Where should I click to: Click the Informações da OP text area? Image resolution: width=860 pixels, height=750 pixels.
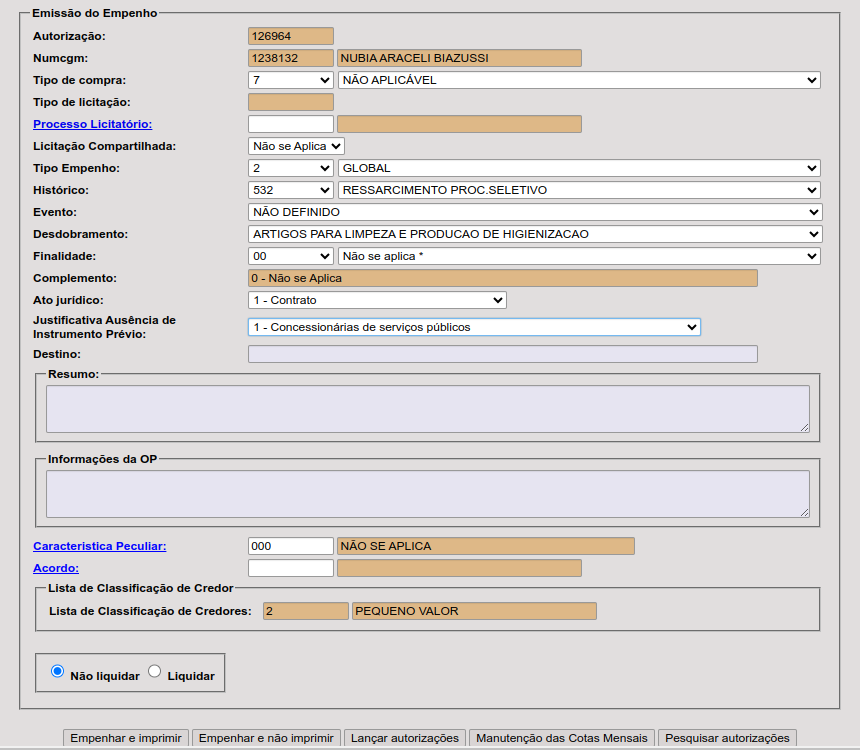(x=427, y=494)
